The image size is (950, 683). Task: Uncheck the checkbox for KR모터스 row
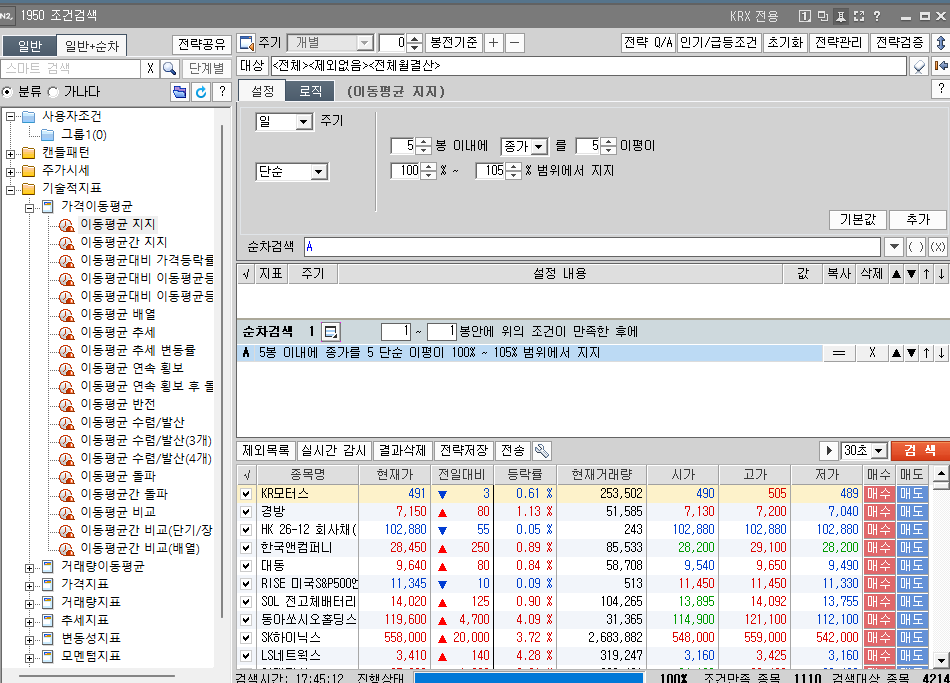[246, 493]
